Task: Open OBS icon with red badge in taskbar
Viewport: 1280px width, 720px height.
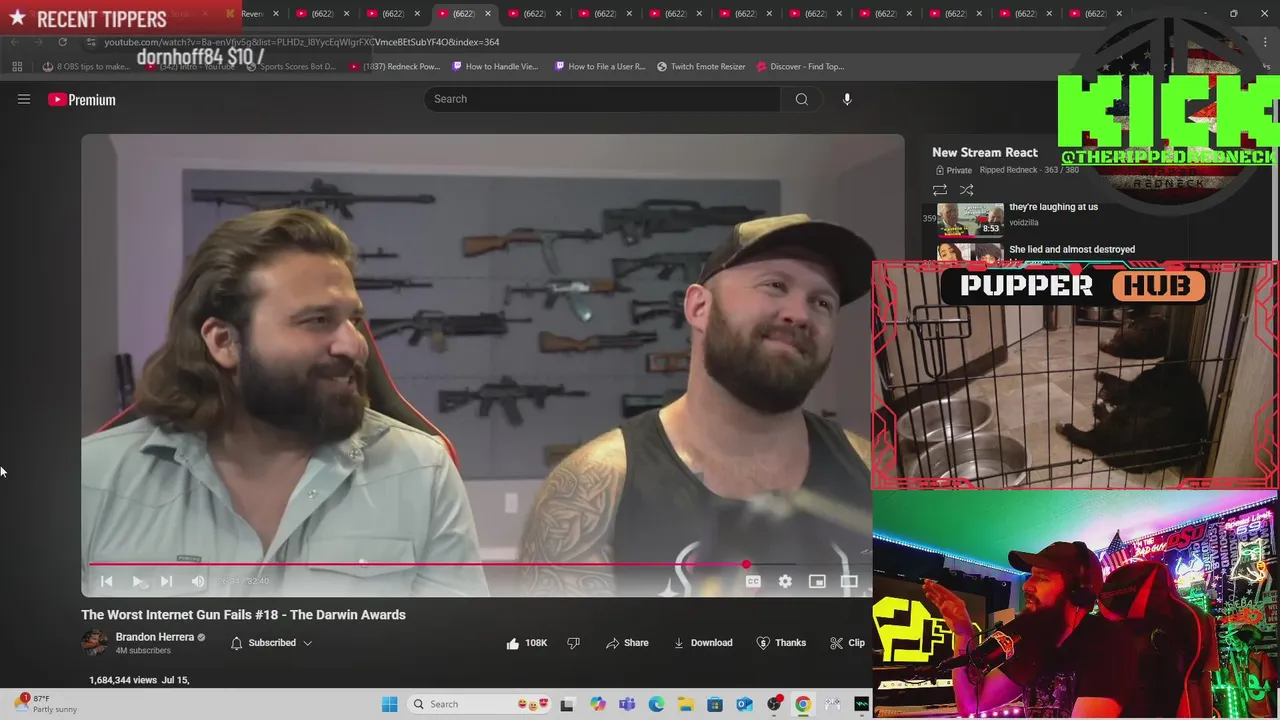Action: pos(774,704)
